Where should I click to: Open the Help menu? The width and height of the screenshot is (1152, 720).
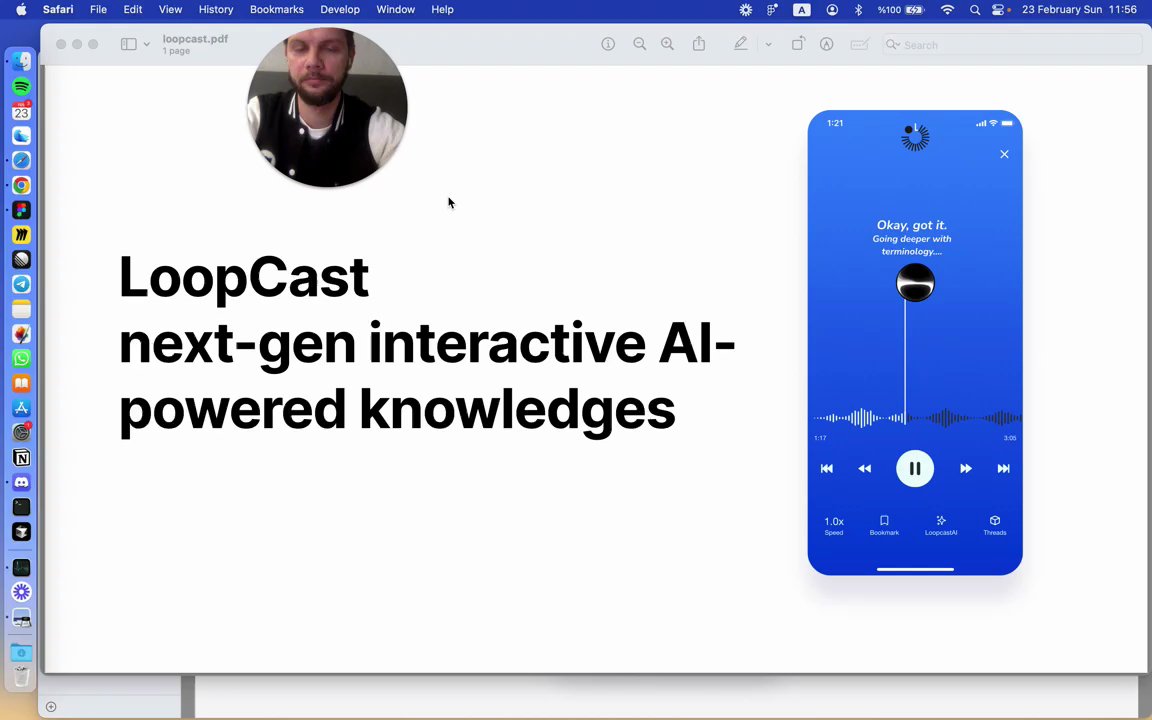(442, 10)
